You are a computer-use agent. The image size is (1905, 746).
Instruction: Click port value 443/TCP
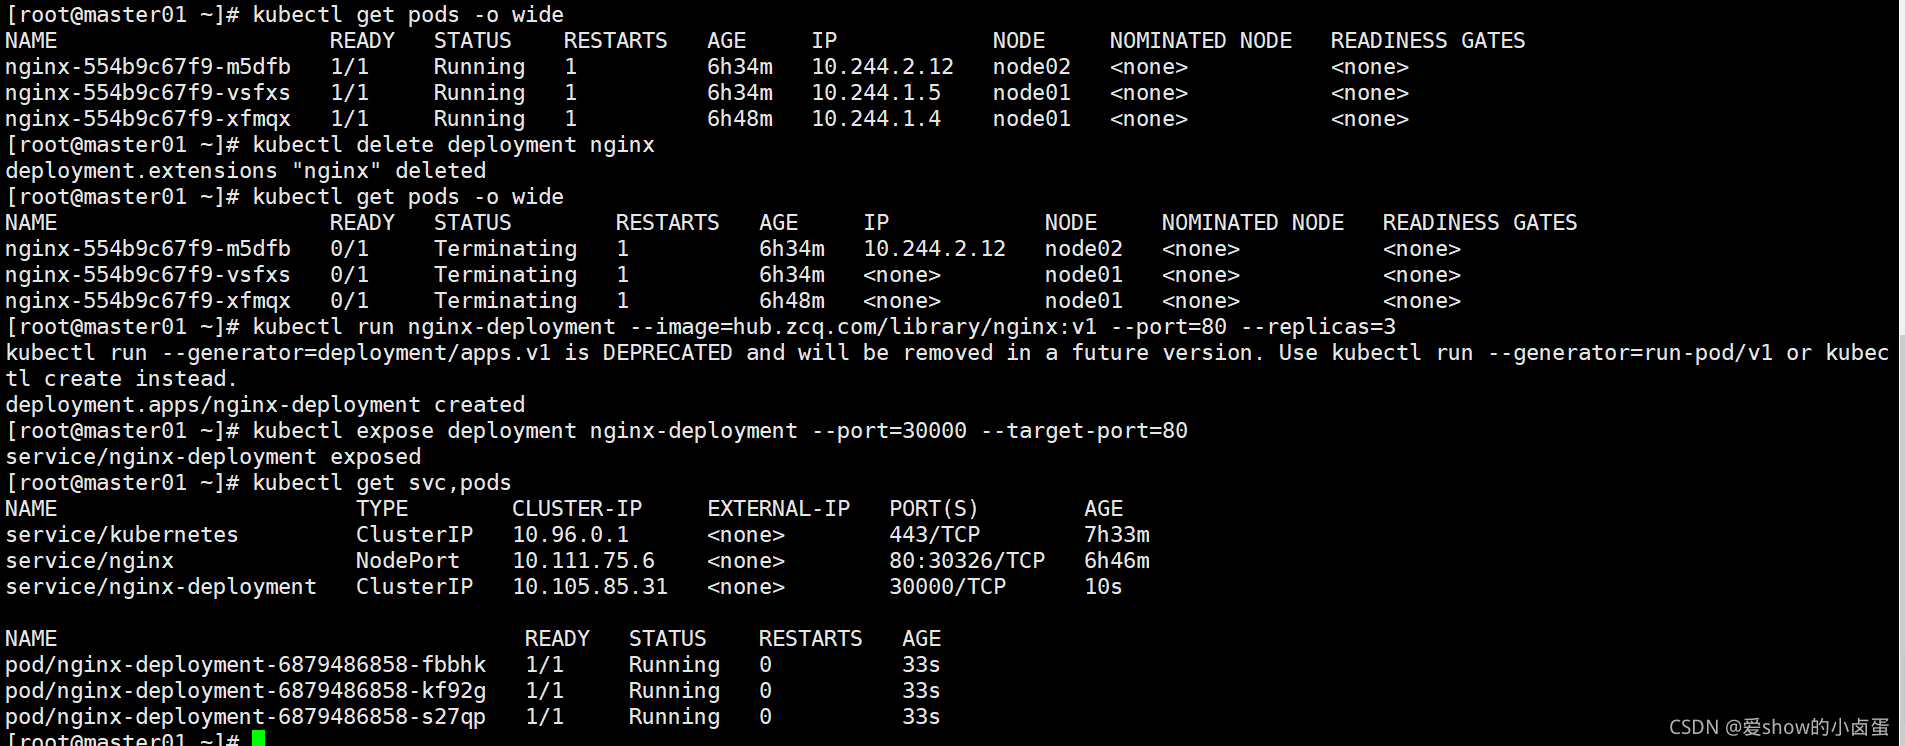[935, 535]
